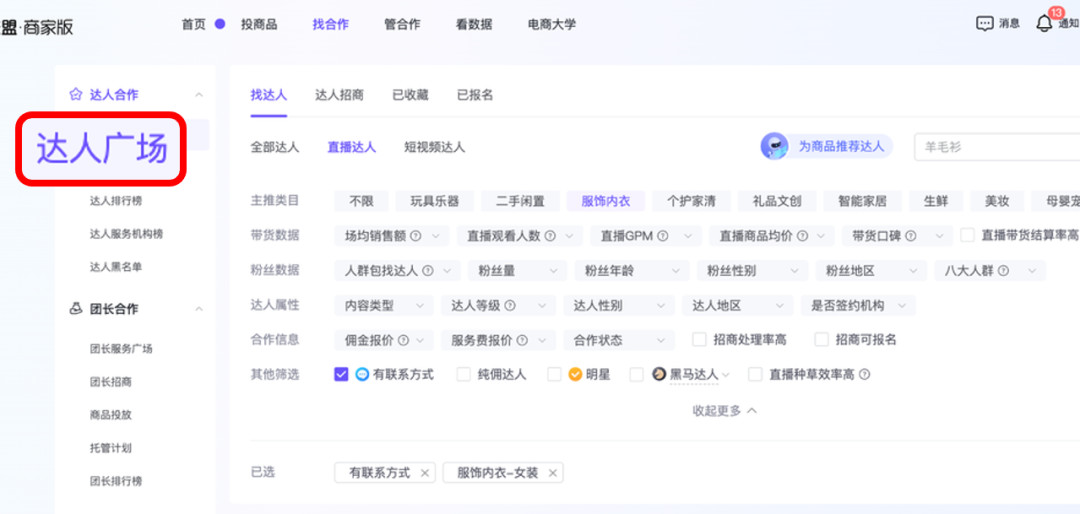Viewport: 1080px width, 514px height.
Task: Switch to the 达人招商 tab
Action: (x=339, y=95)
